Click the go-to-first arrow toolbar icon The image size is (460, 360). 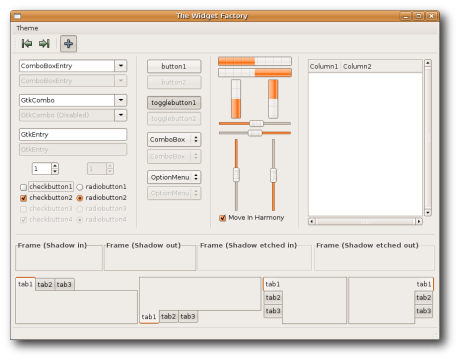(x=27, y=43)
